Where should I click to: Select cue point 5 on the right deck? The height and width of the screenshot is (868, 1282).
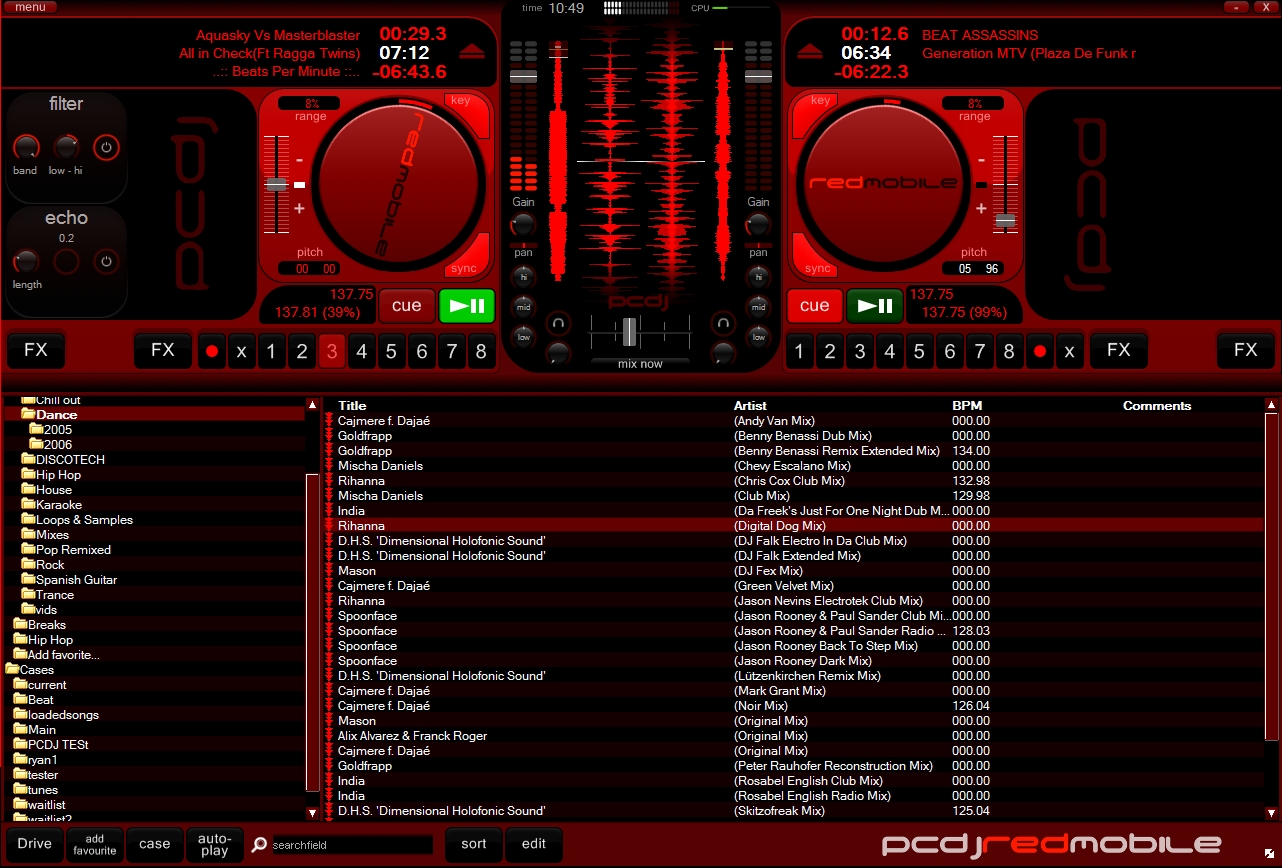(920, 351)
